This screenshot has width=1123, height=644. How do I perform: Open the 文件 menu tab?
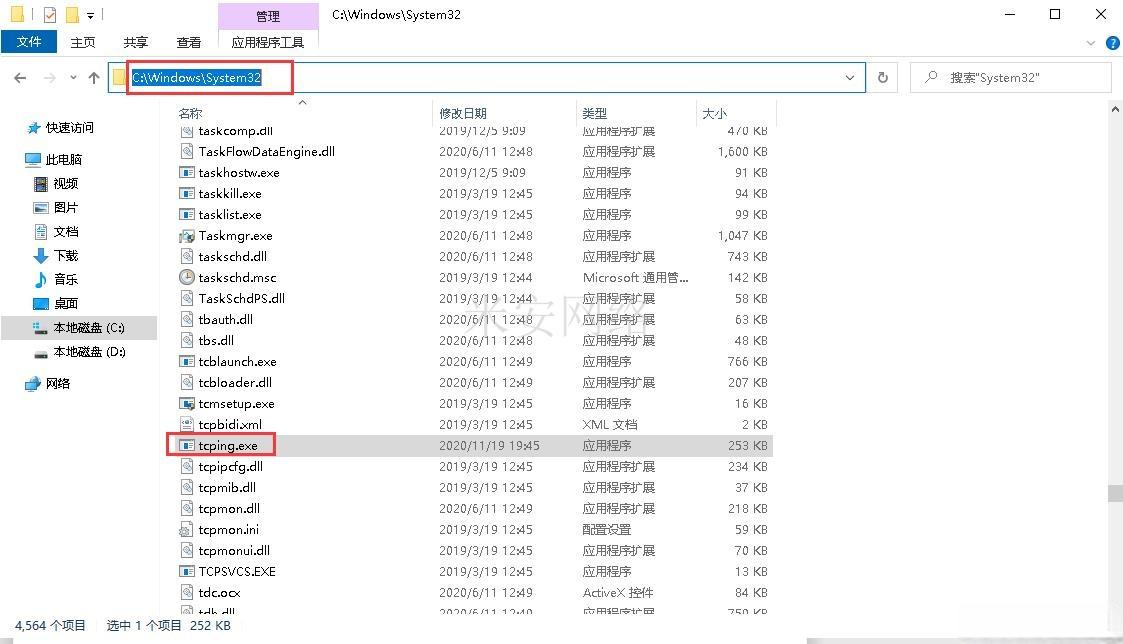(29, 42)
